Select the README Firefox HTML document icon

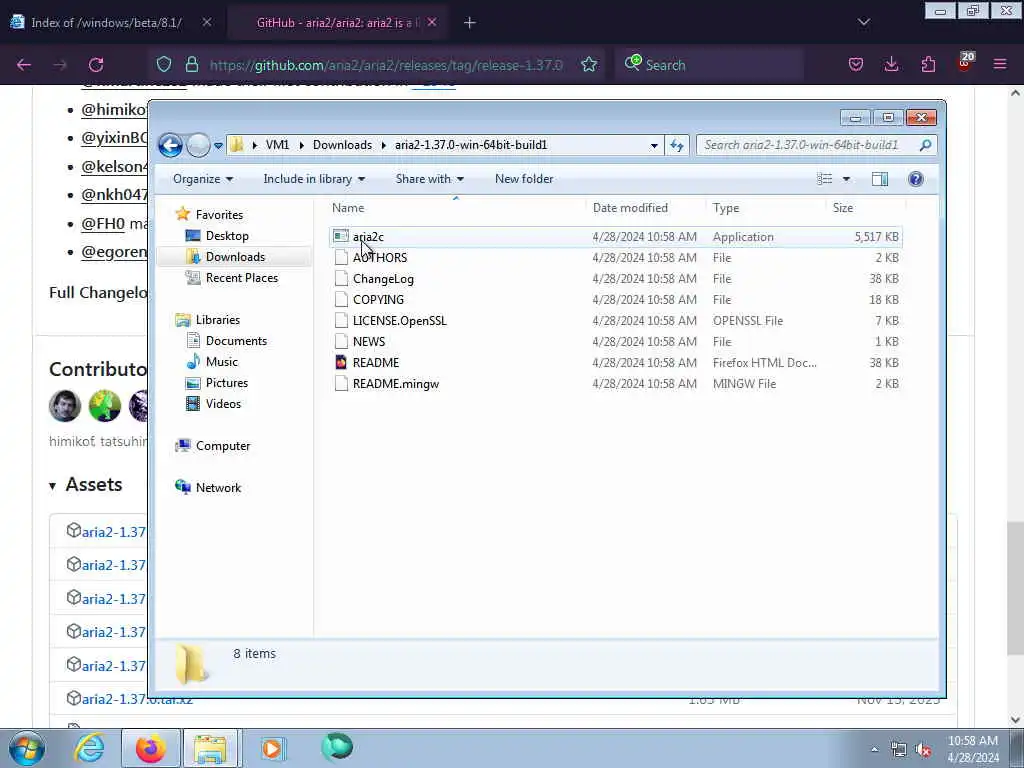tap(341, 362)
